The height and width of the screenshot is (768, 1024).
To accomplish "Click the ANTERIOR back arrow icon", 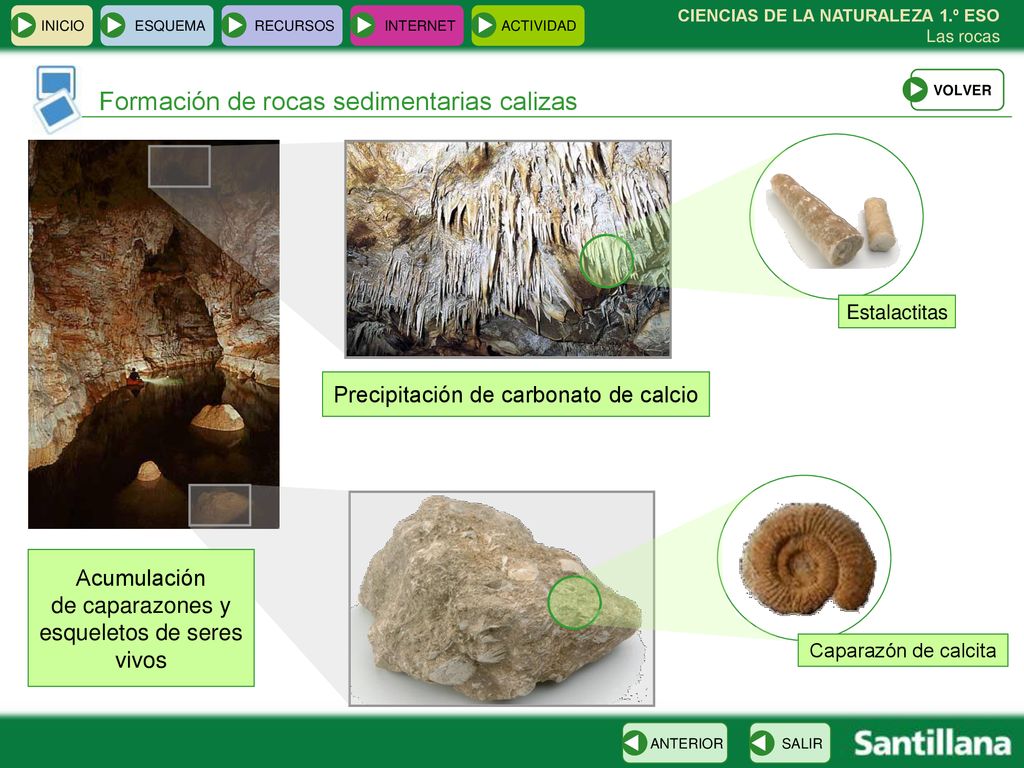I will pyautogui.click(x=635, y=743).
